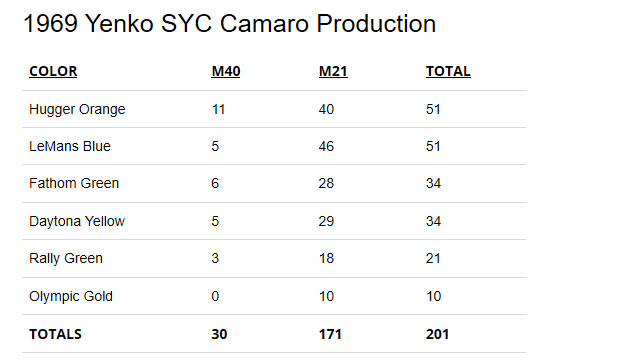Select the LeMans Blue row label
Viewport: 617px width, 364px height.
click(x=70, y=146)
